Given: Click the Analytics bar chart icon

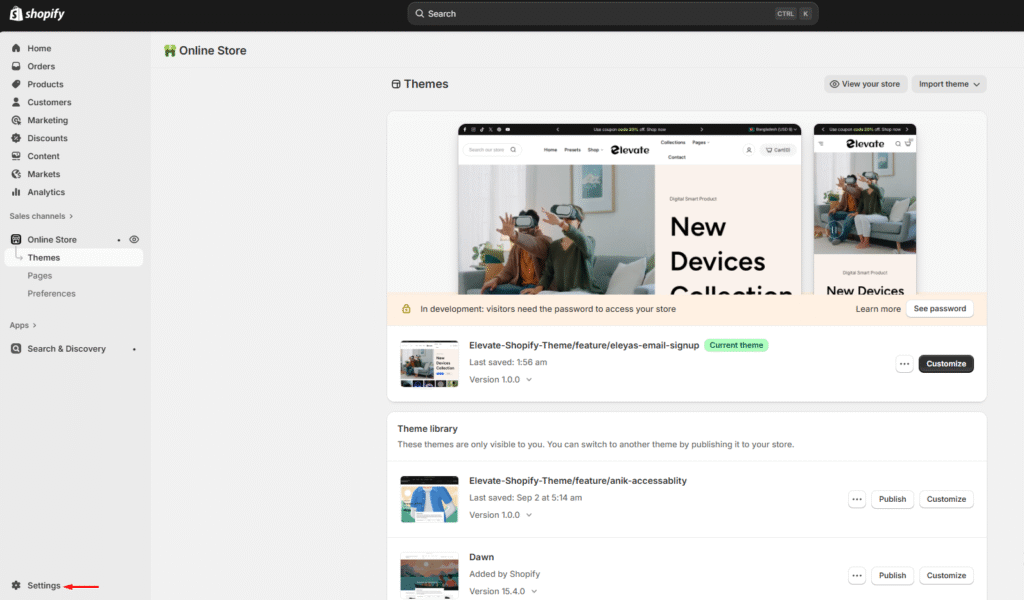Looking at the screenshot, I should tap(16, 192).
